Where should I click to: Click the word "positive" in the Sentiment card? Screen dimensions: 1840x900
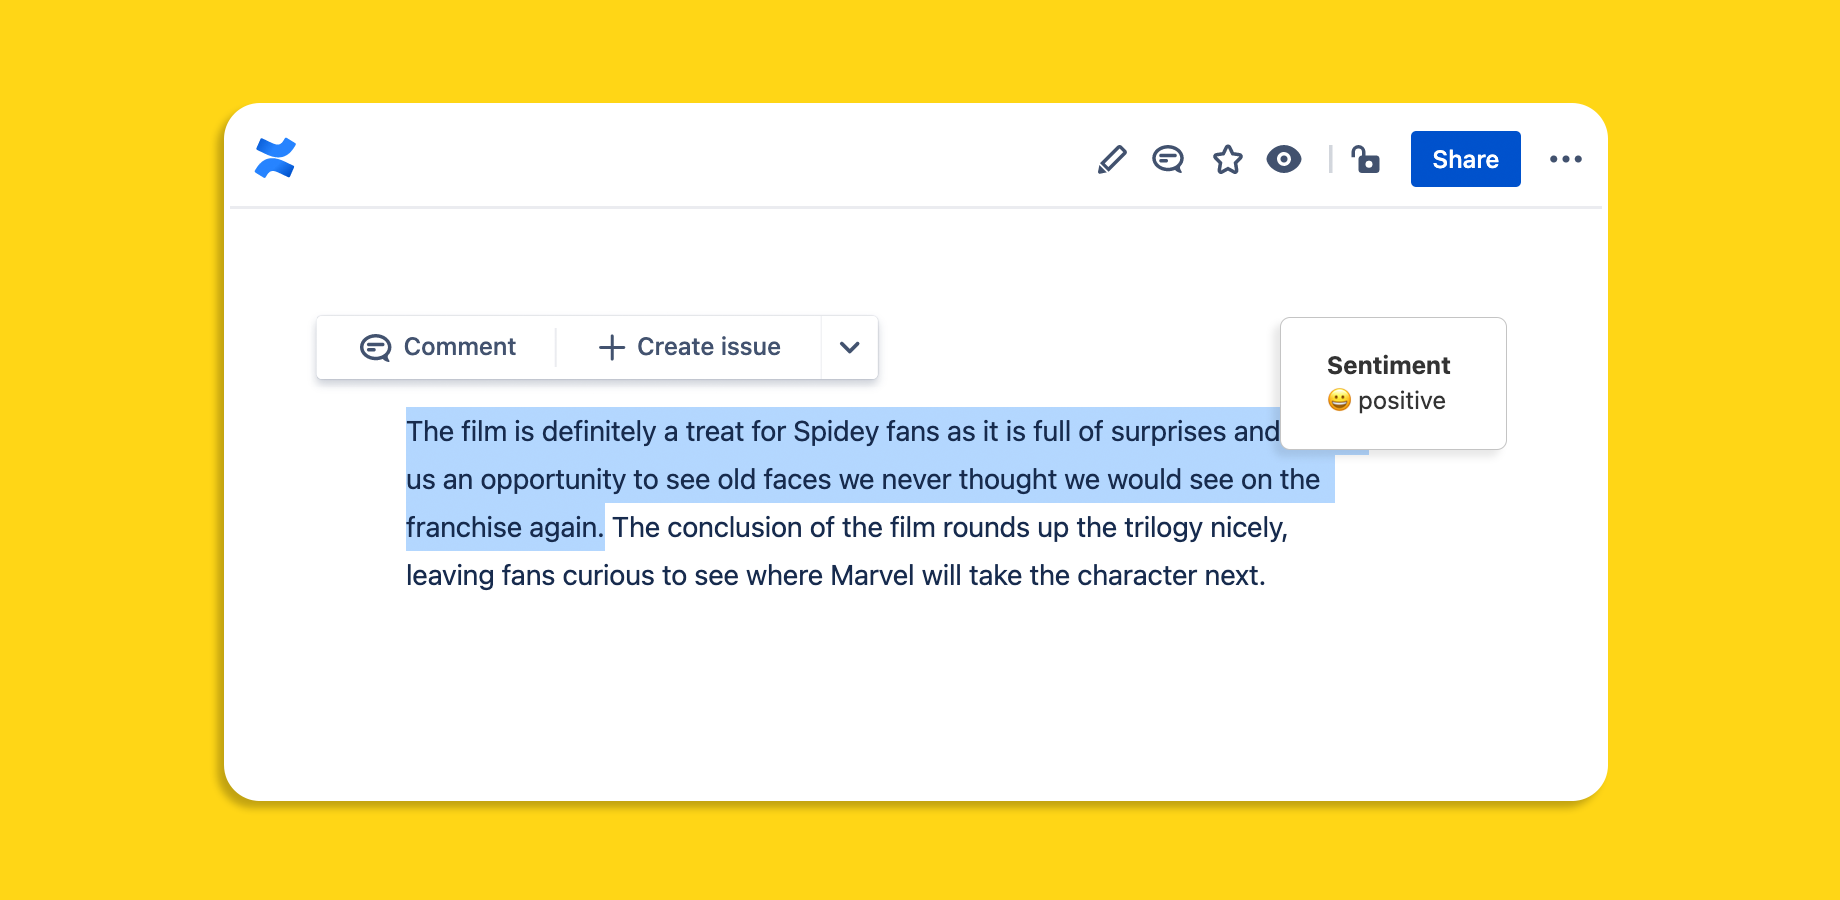tap(1401, 401)
